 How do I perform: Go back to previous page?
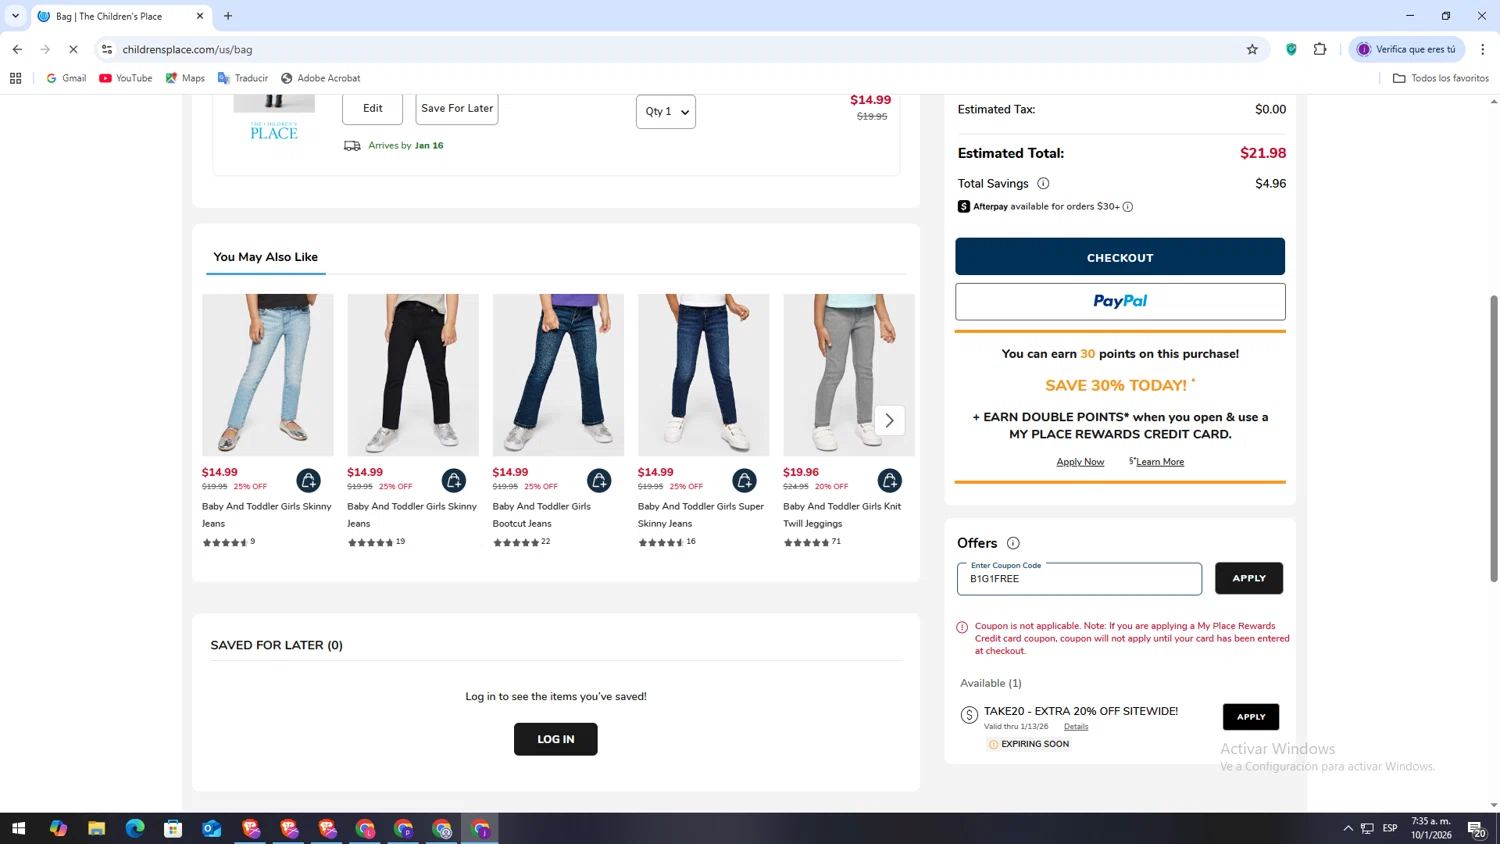tap(17, 49)
